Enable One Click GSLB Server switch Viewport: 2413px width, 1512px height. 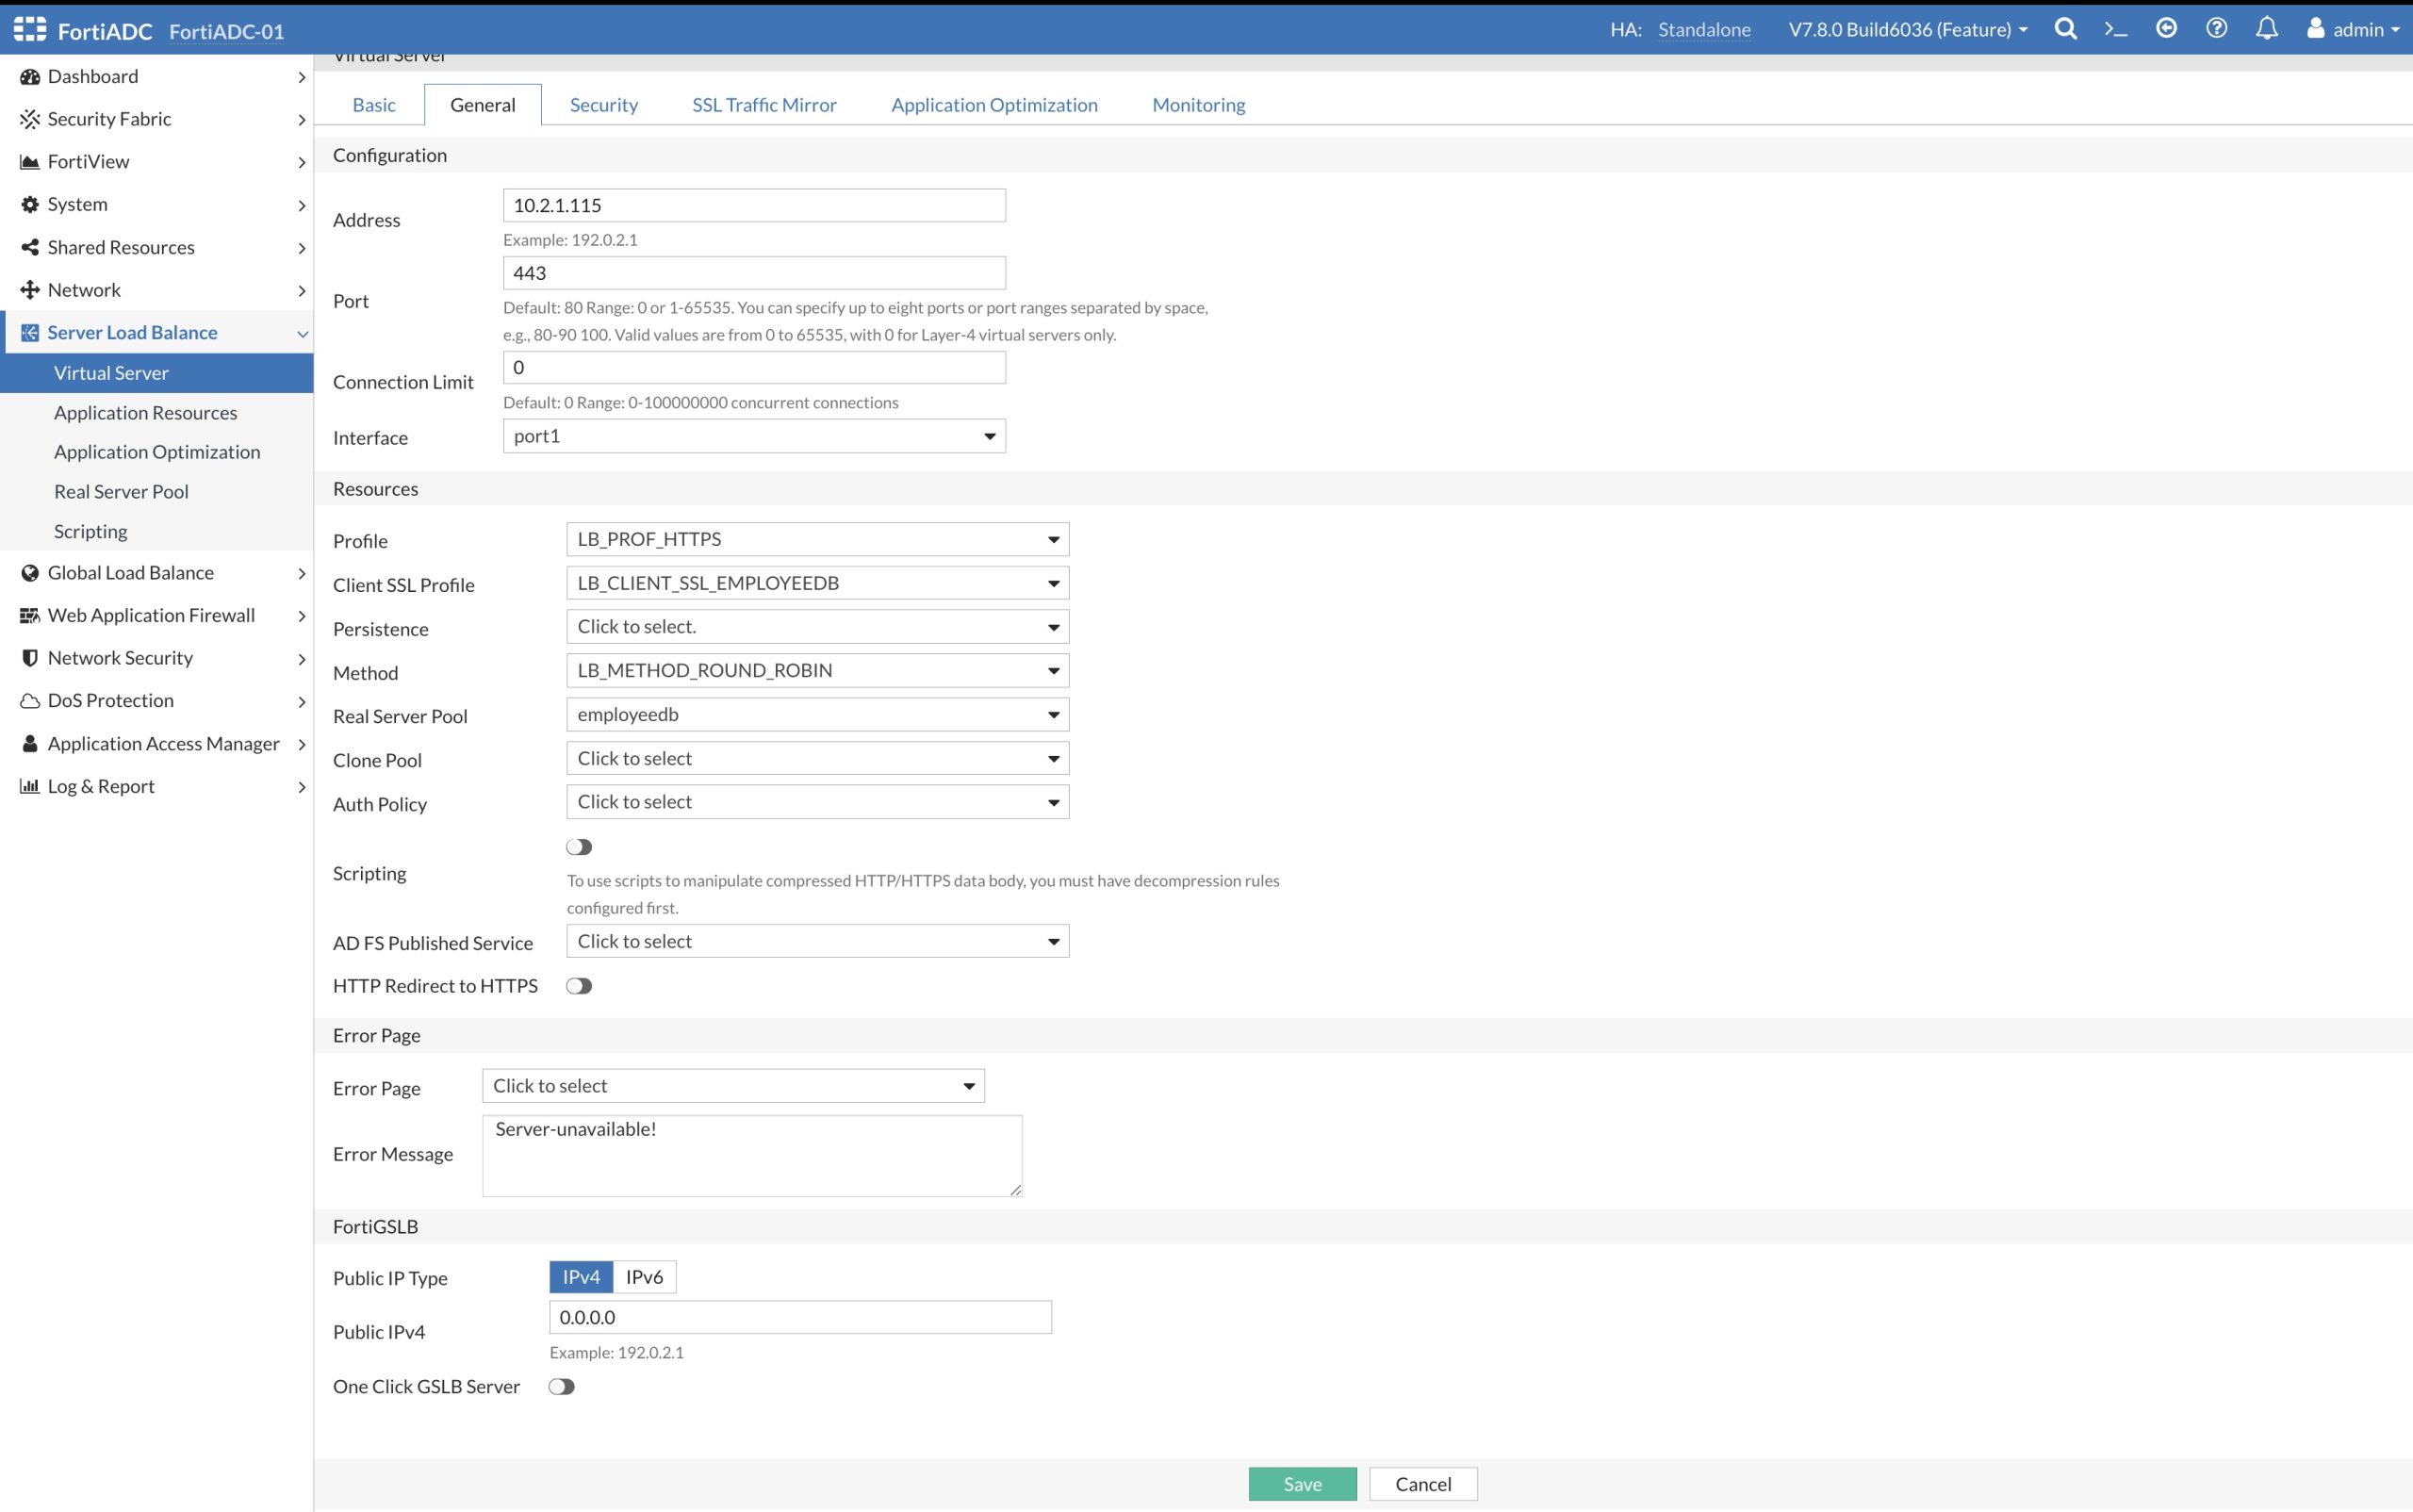(x=562, y=1387)
